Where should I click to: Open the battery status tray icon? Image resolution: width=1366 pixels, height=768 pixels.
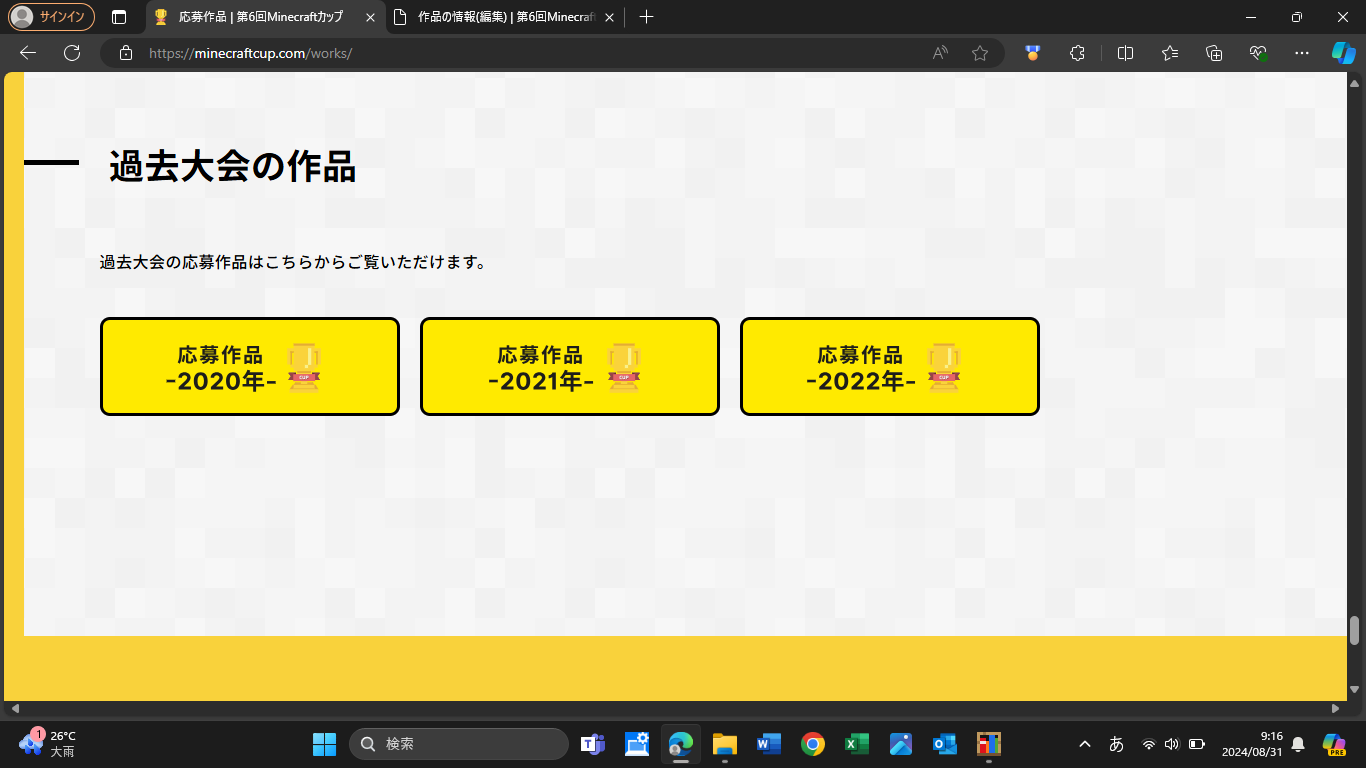pyautogui.click(x=1197, y=744)
